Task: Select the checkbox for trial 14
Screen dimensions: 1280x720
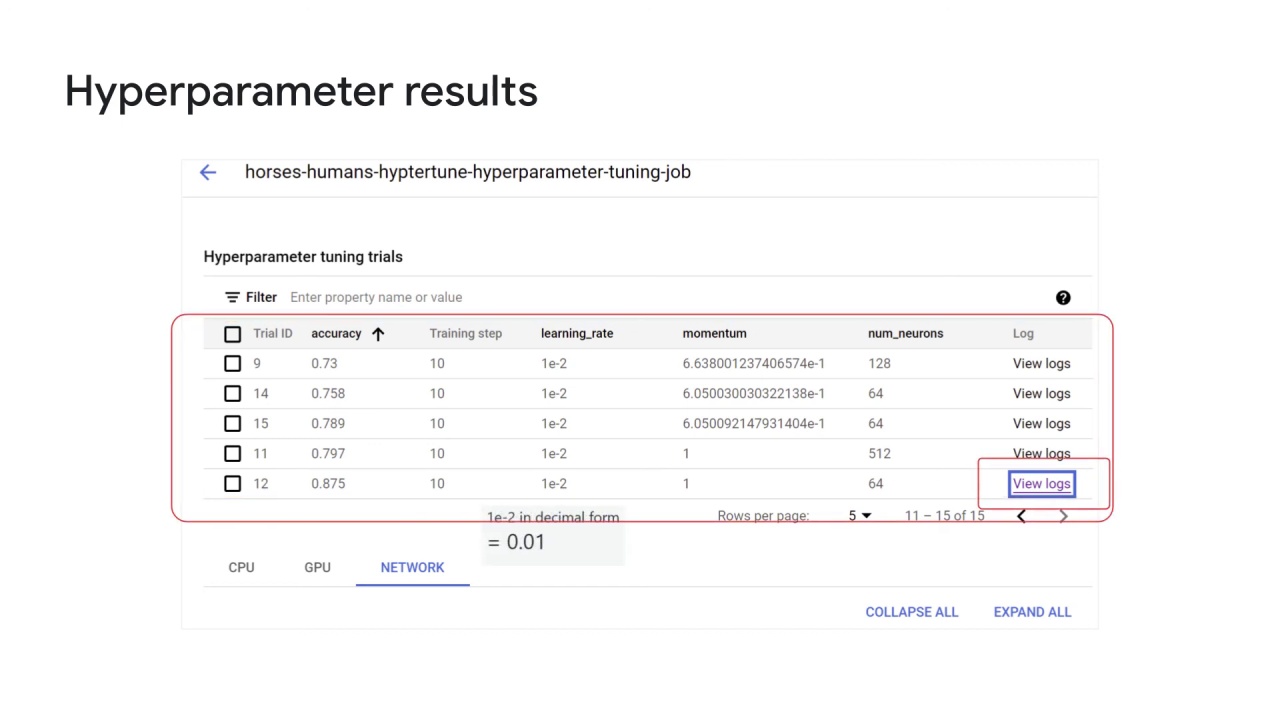Action: 233,394
